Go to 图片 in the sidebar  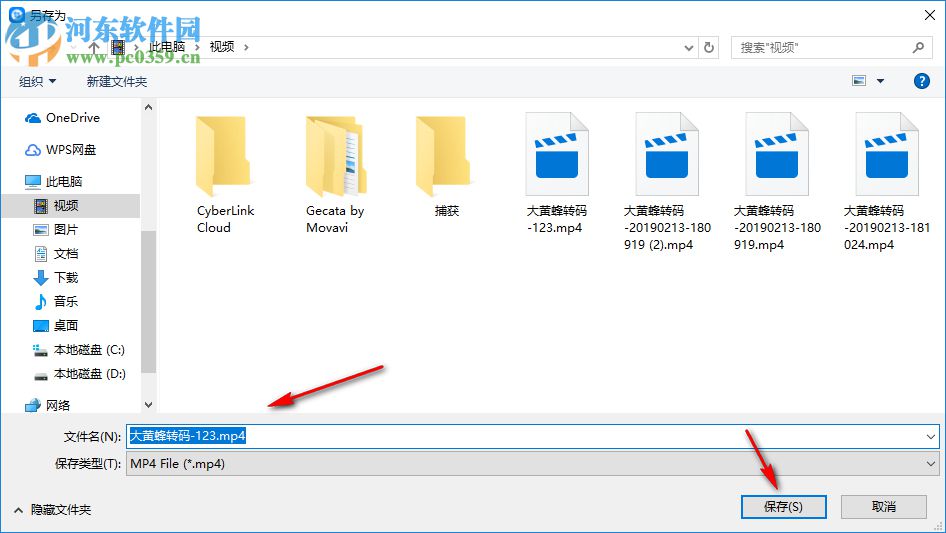(x=56, y=229)
